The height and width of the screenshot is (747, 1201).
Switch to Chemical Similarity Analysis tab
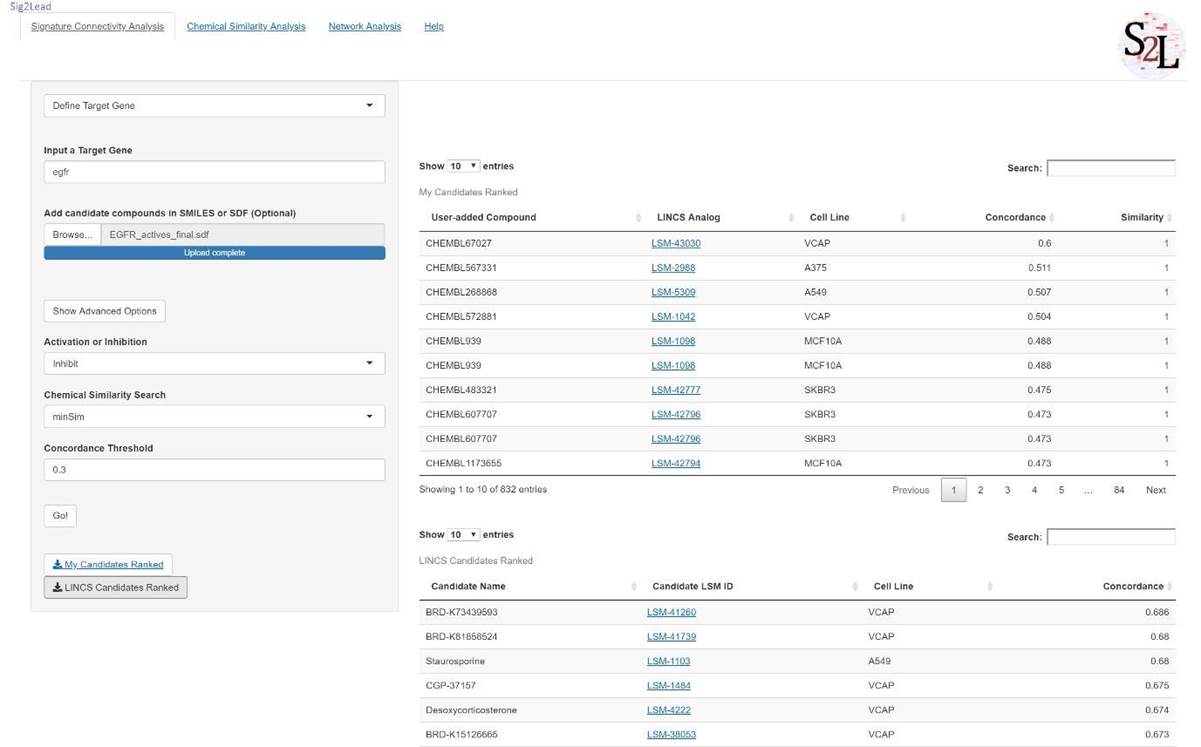[x=246, y=27]
